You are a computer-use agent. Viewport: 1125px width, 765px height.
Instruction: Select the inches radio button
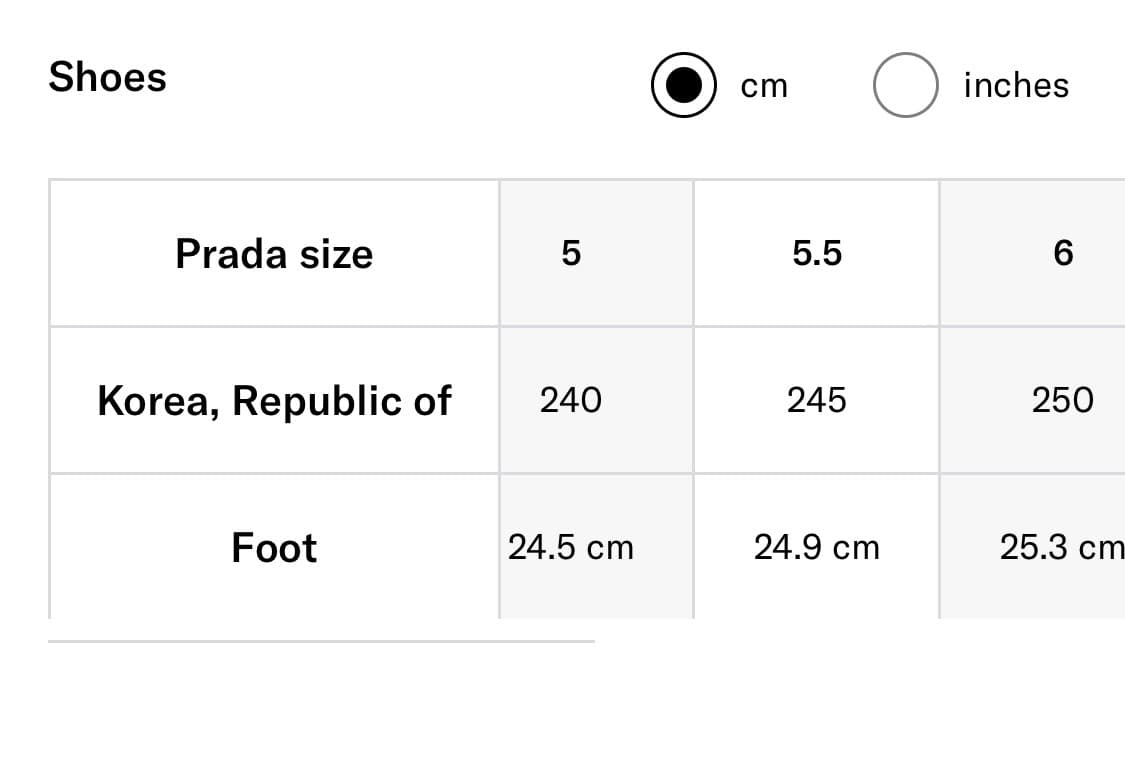coord(905,85)
